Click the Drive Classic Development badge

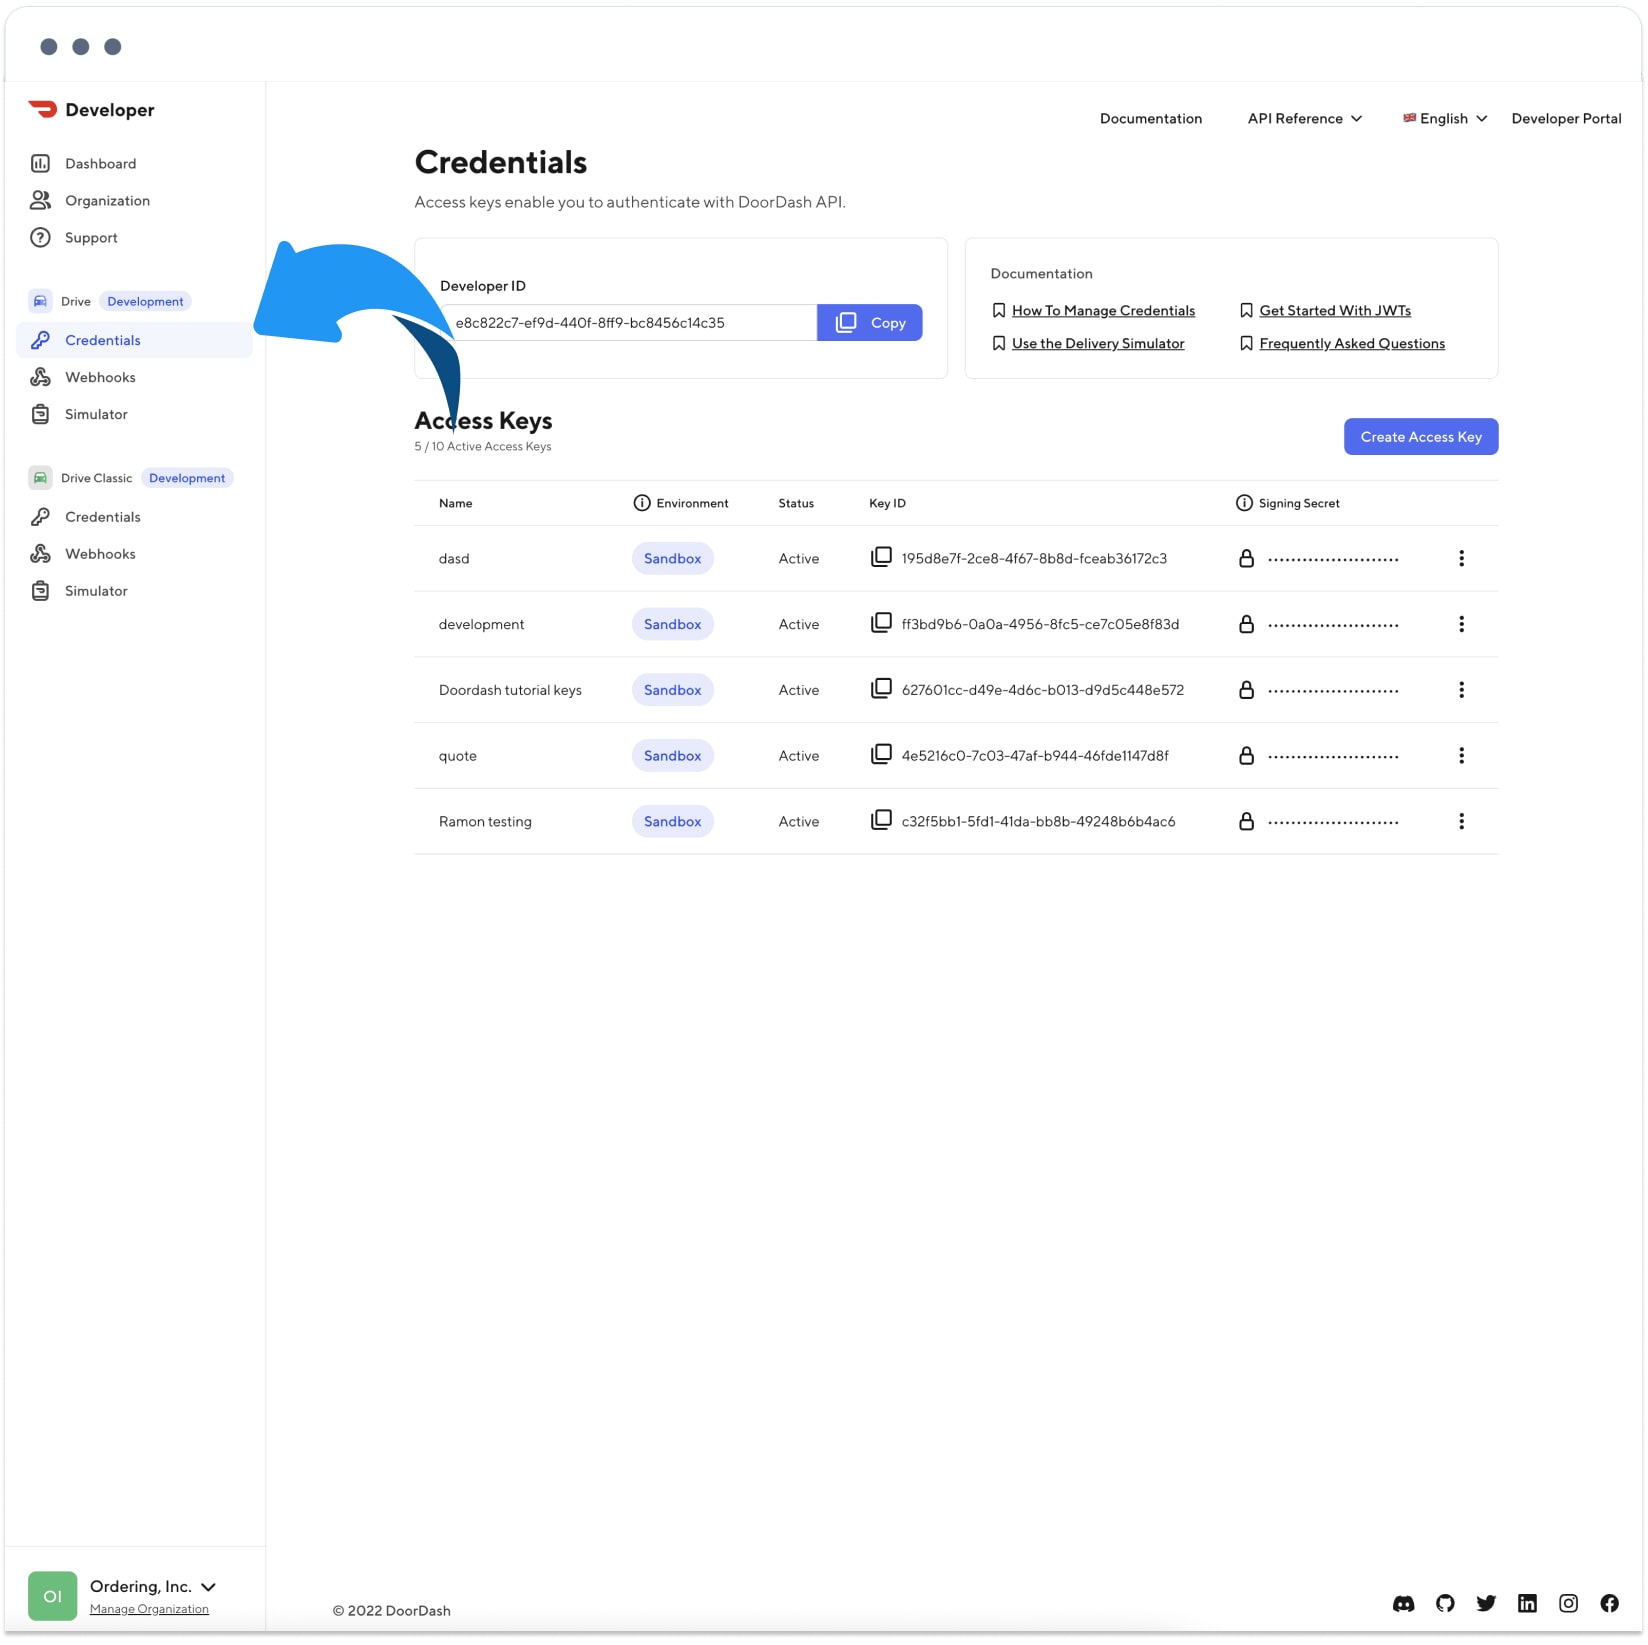(187, 478)
